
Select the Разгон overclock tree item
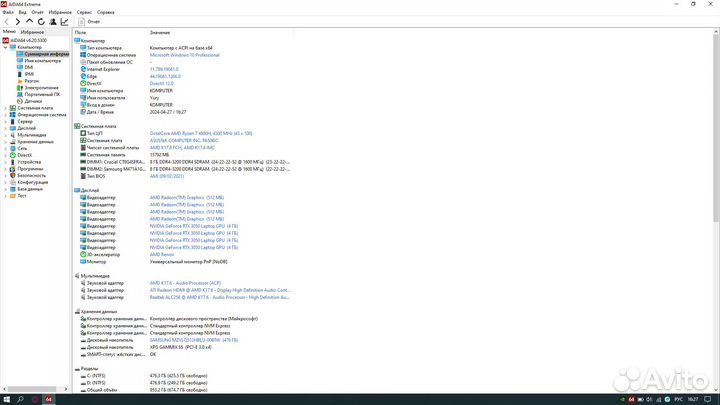point(33,81)
